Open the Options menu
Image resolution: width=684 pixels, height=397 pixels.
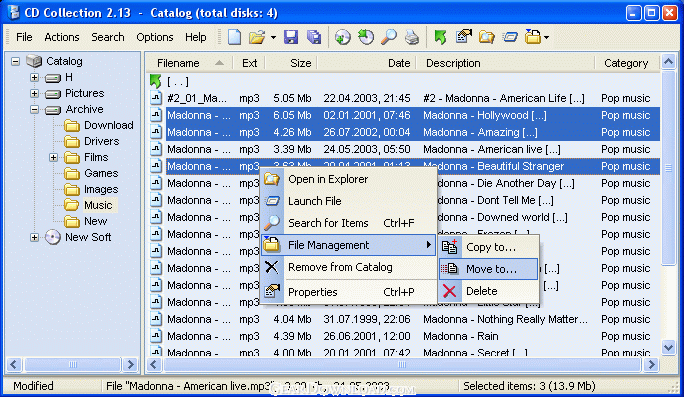coord(154,37)
